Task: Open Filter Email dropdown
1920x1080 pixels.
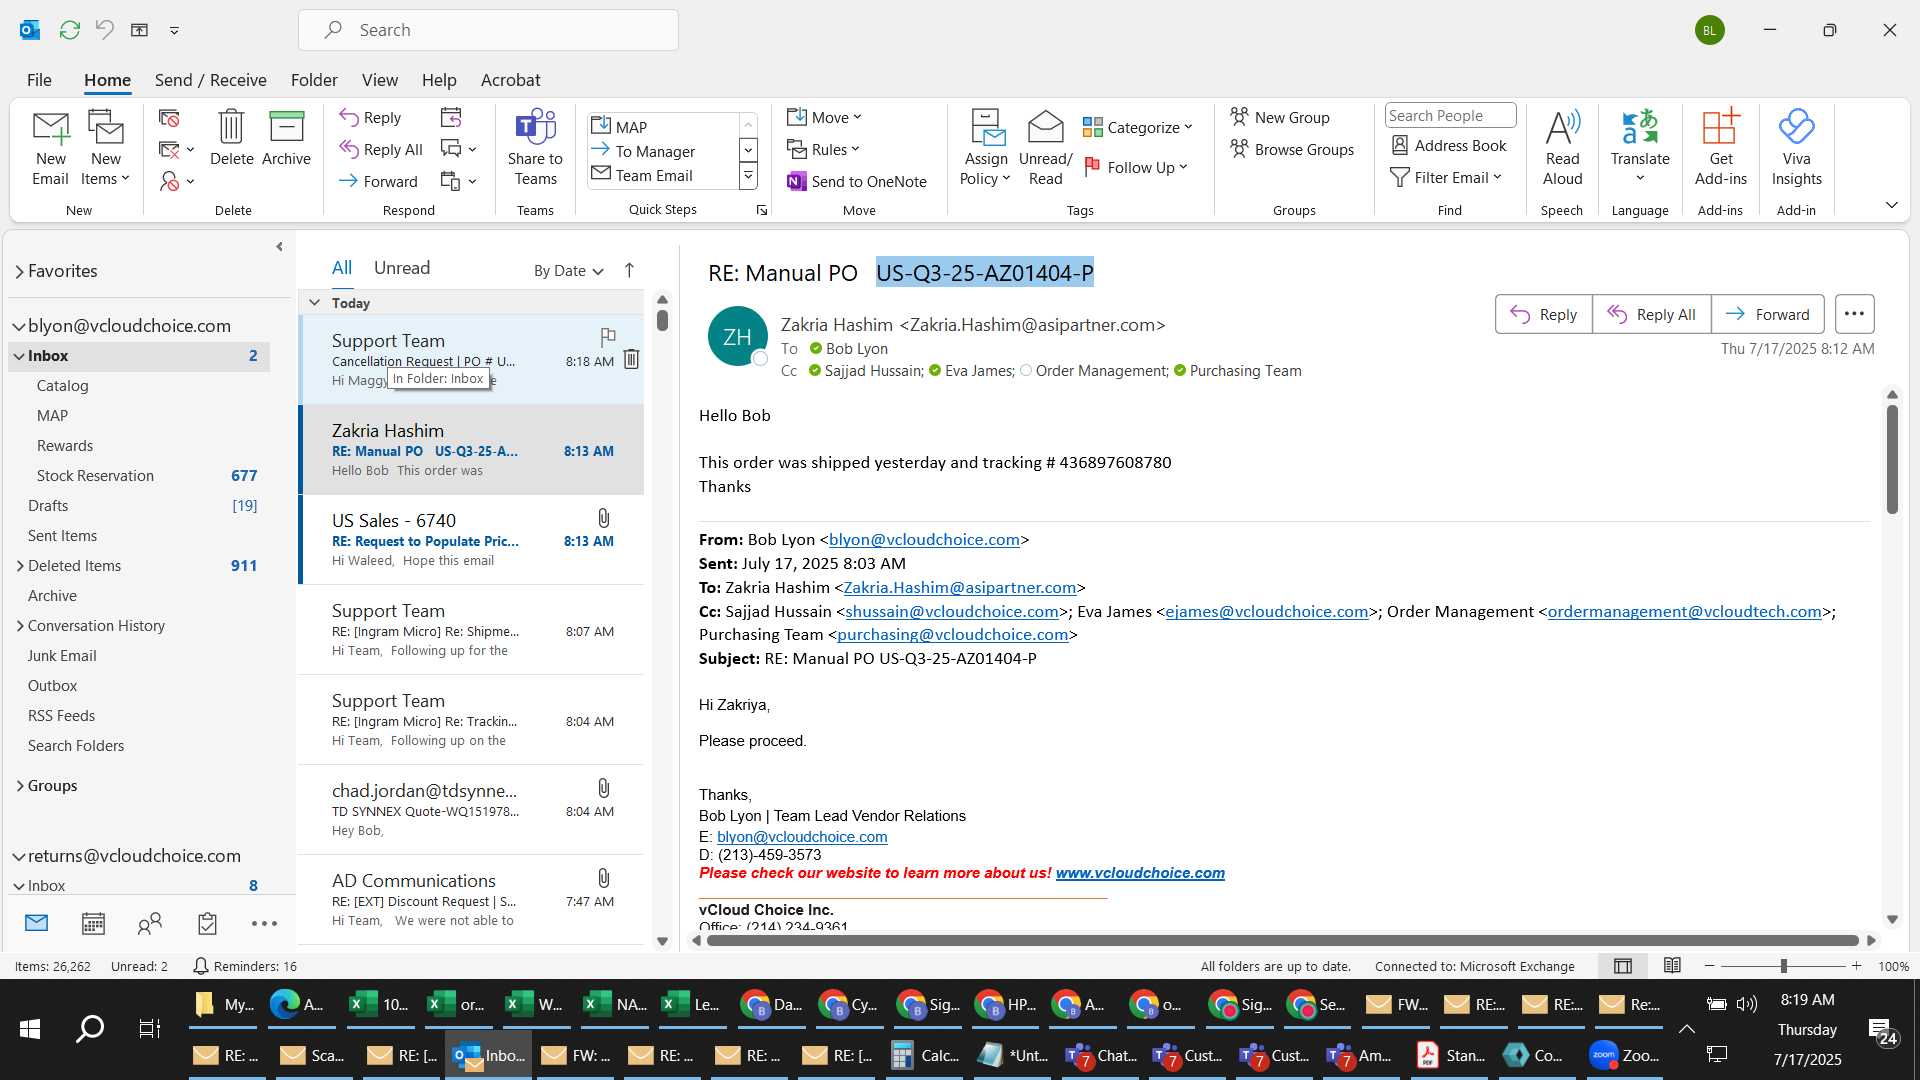Action: 1447,177
